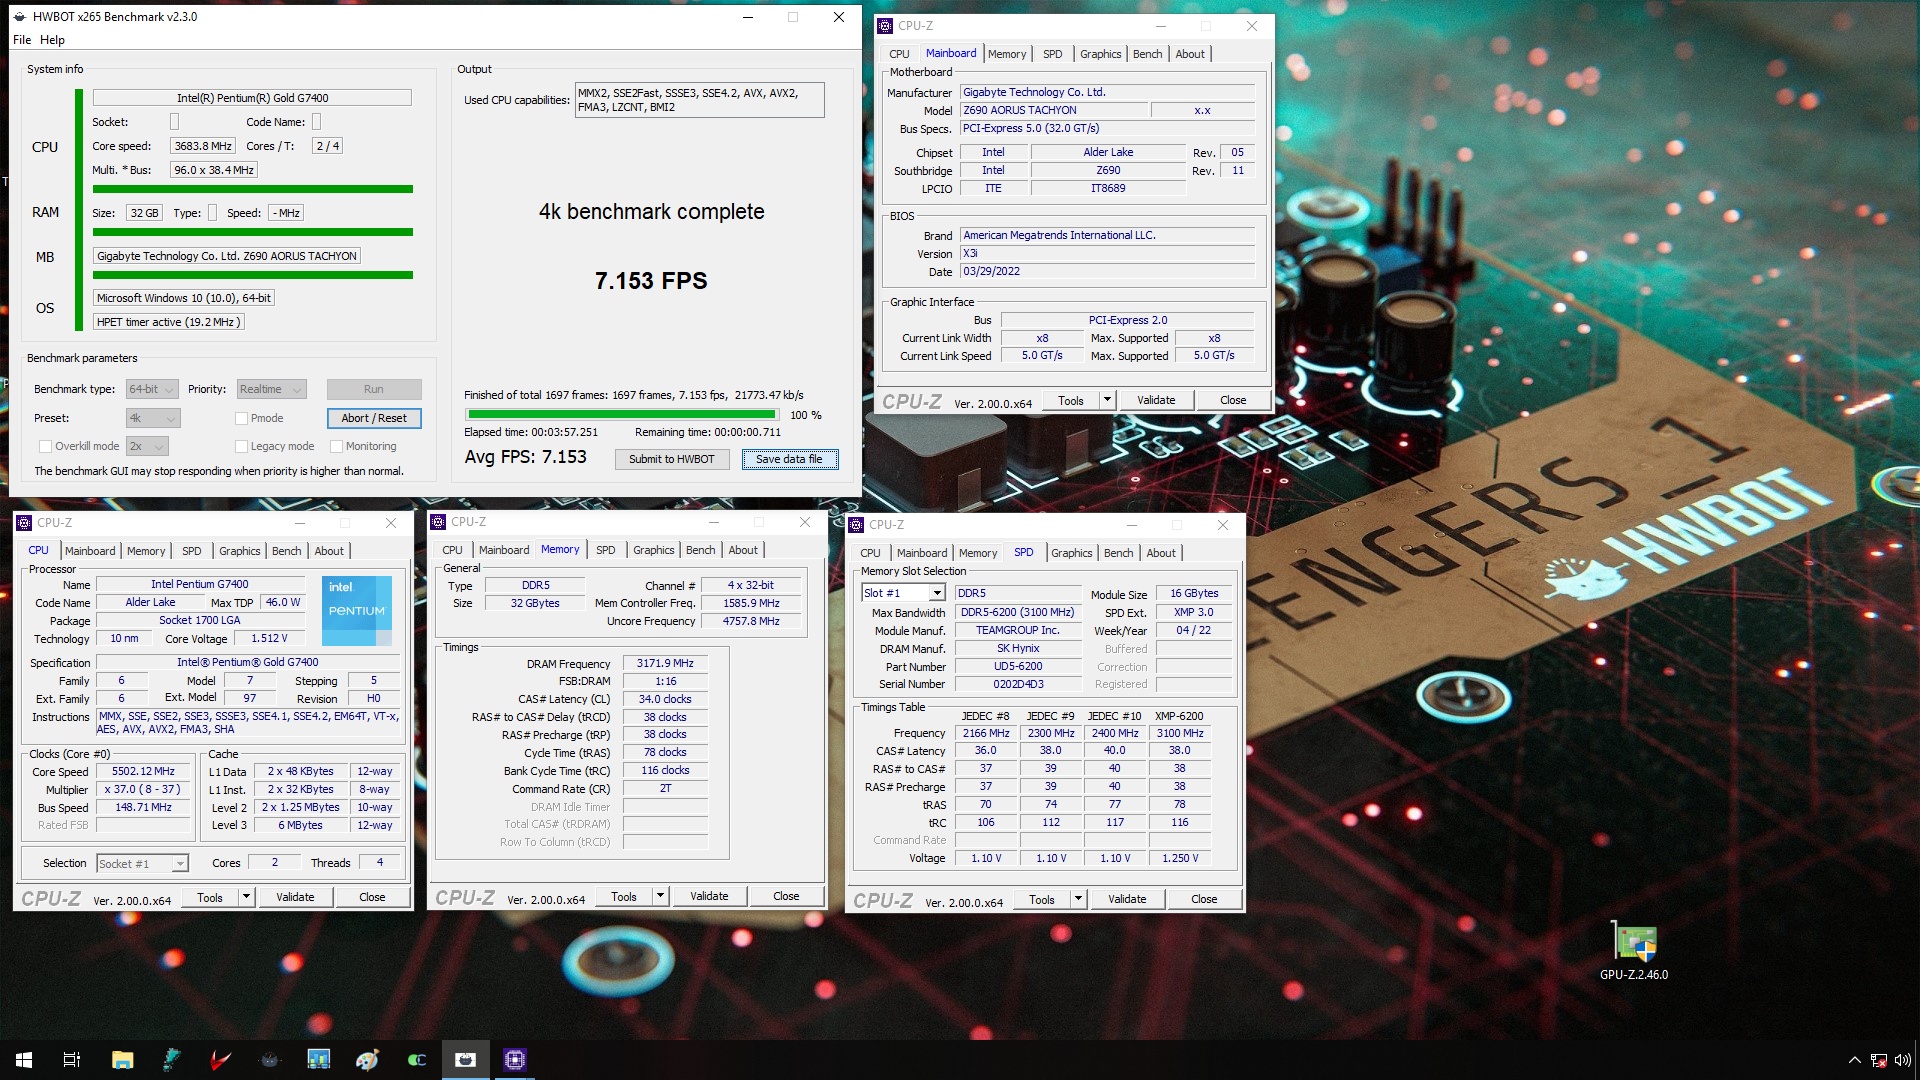Click the CPU-Z title icon of the window showing Intel Pentium Gold G7400
1920x1080 pixels.
tap(25, 523)
